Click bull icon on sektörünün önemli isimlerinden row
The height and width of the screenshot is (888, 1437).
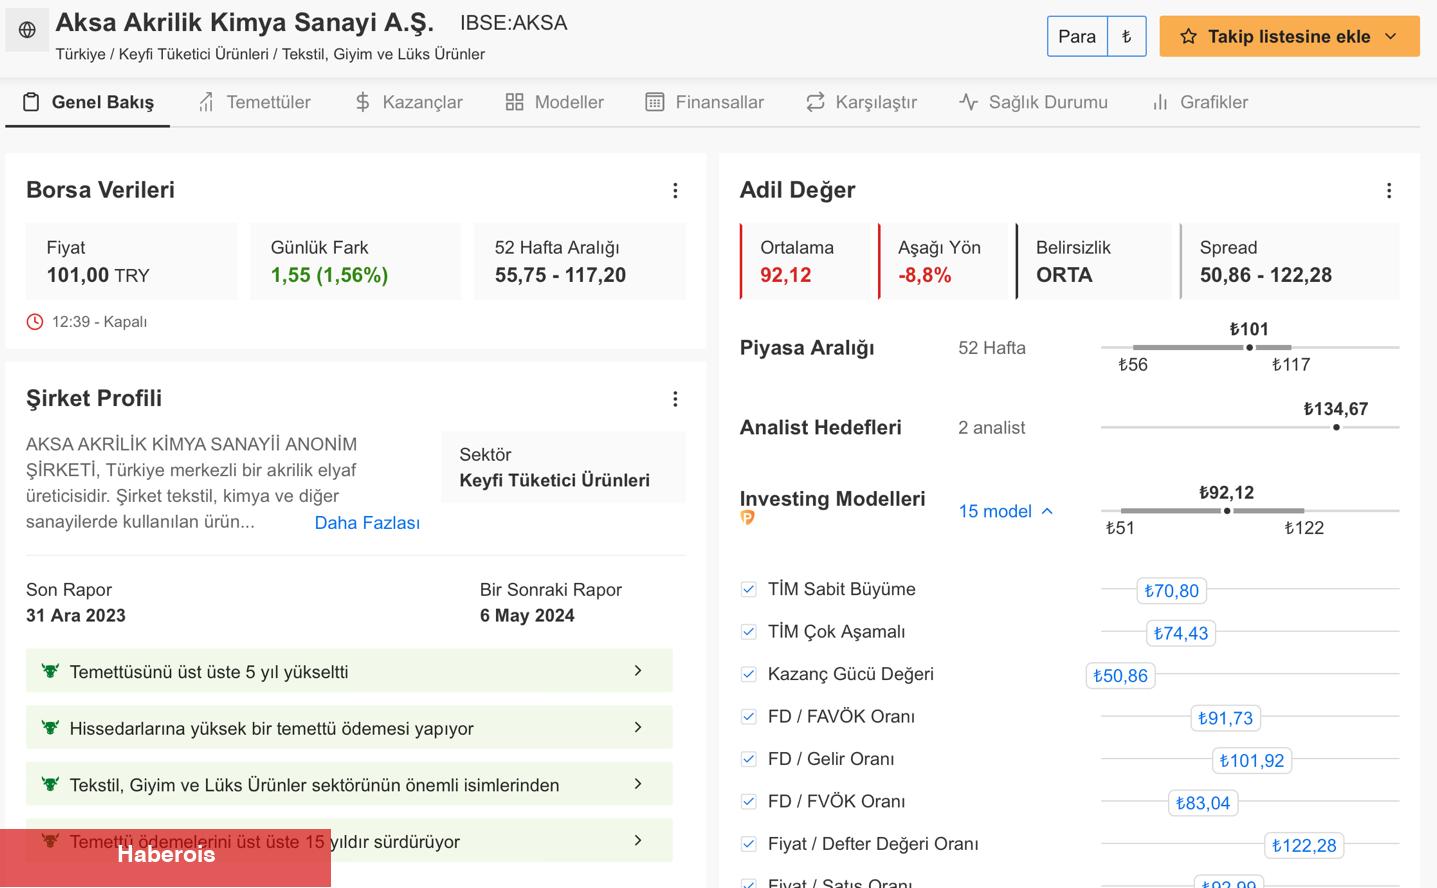click(x=50, y=784)
